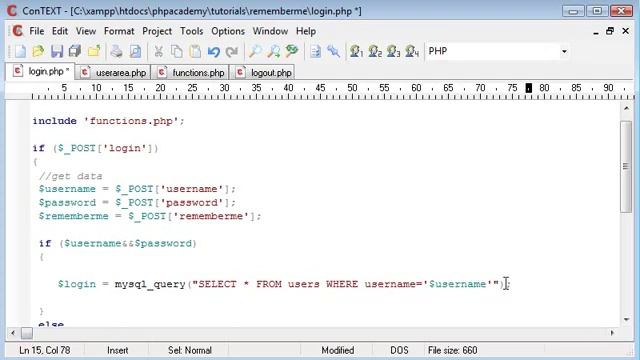This screenshot has height=360, width=640.
Task: Open the Tools menu
Action: pos(191,31)
